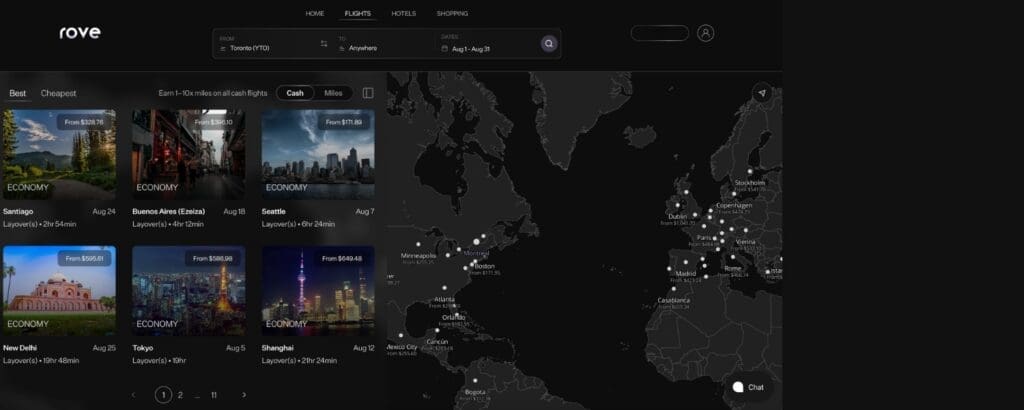Open the Chat bubble widget
The height and width of the screenshot is (410, 1024).
coord(748,387)
